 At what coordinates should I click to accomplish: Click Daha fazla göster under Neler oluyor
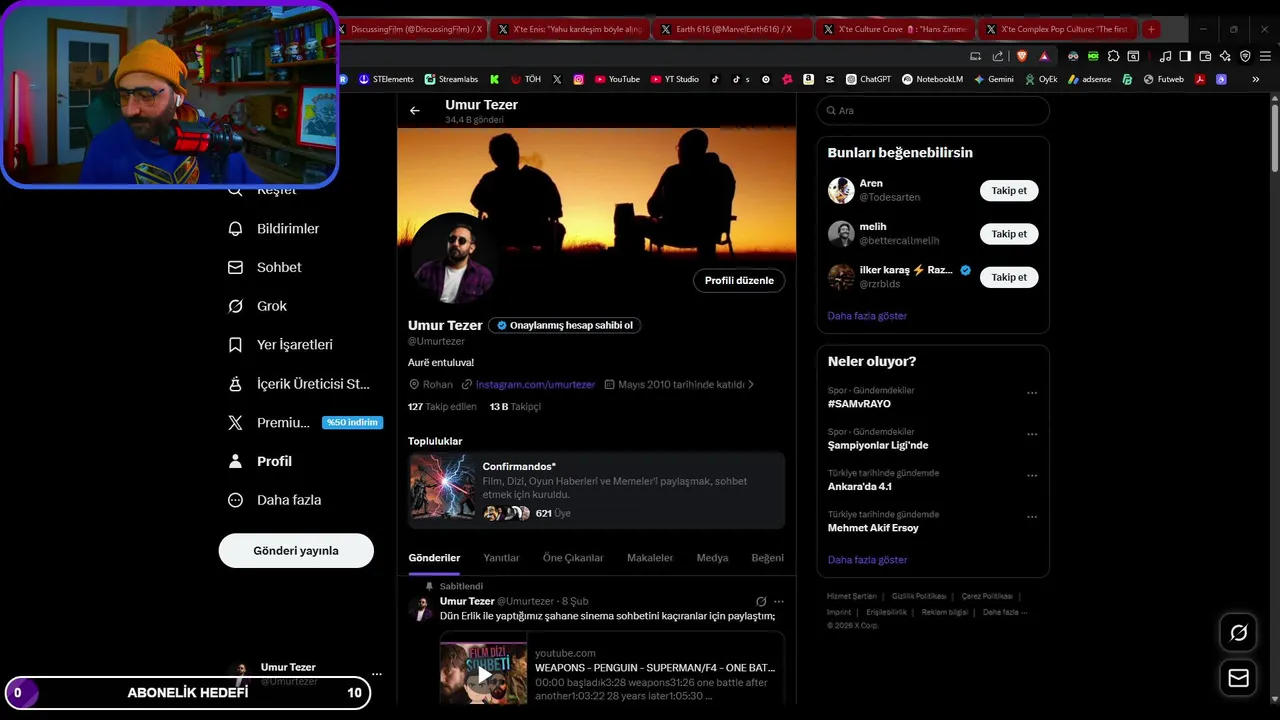click(x=867, y=560)
